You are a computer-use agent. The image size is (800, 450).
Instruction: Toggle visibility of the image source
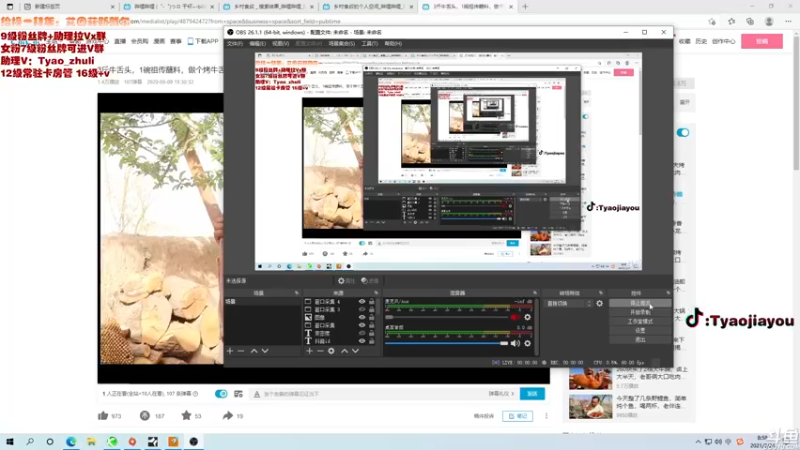(362, 317)
